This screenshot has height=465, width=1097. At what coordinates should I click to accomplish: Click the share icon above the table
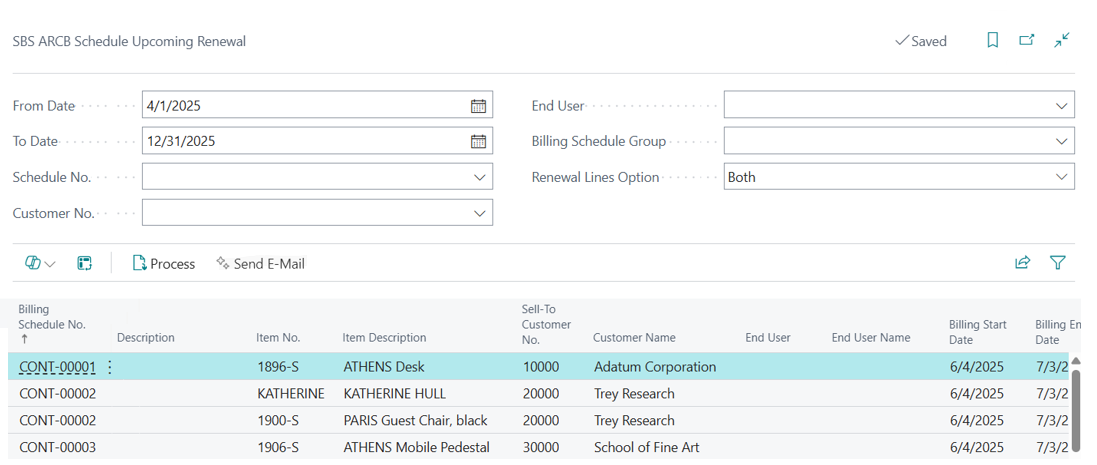(x=1022, y=263)
